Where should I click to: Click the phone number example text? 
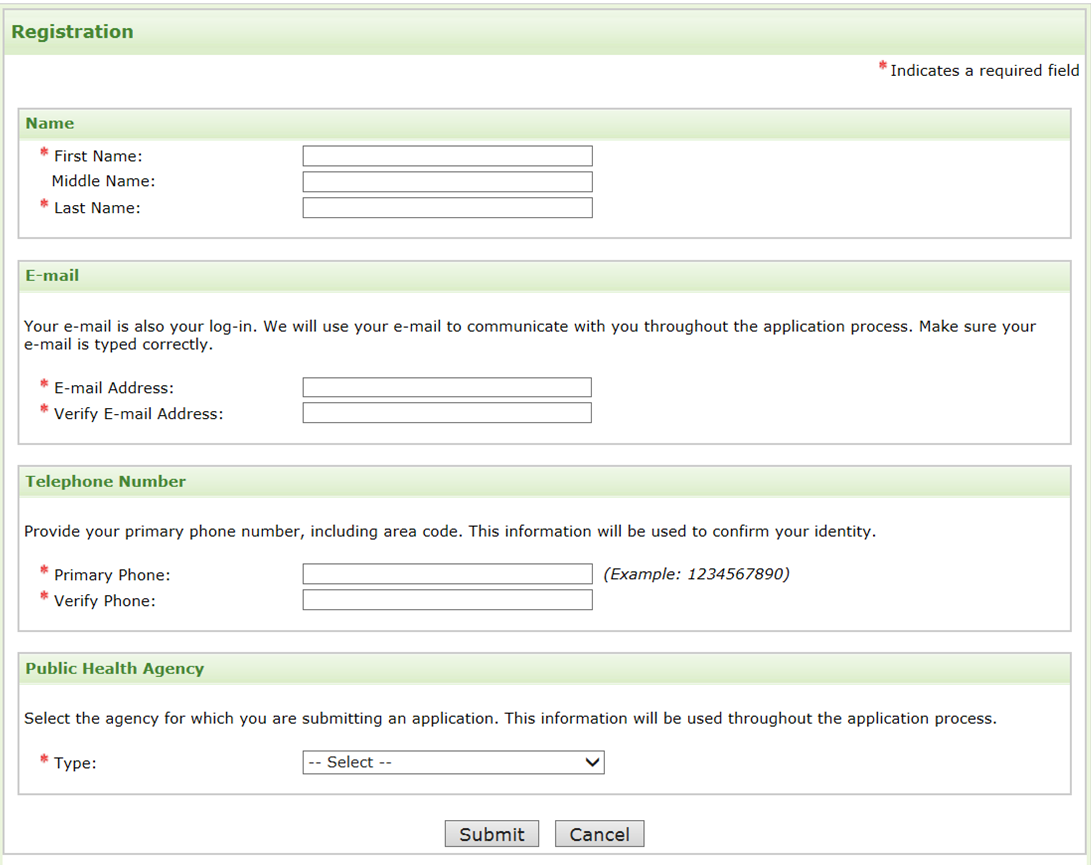point(696,574)
